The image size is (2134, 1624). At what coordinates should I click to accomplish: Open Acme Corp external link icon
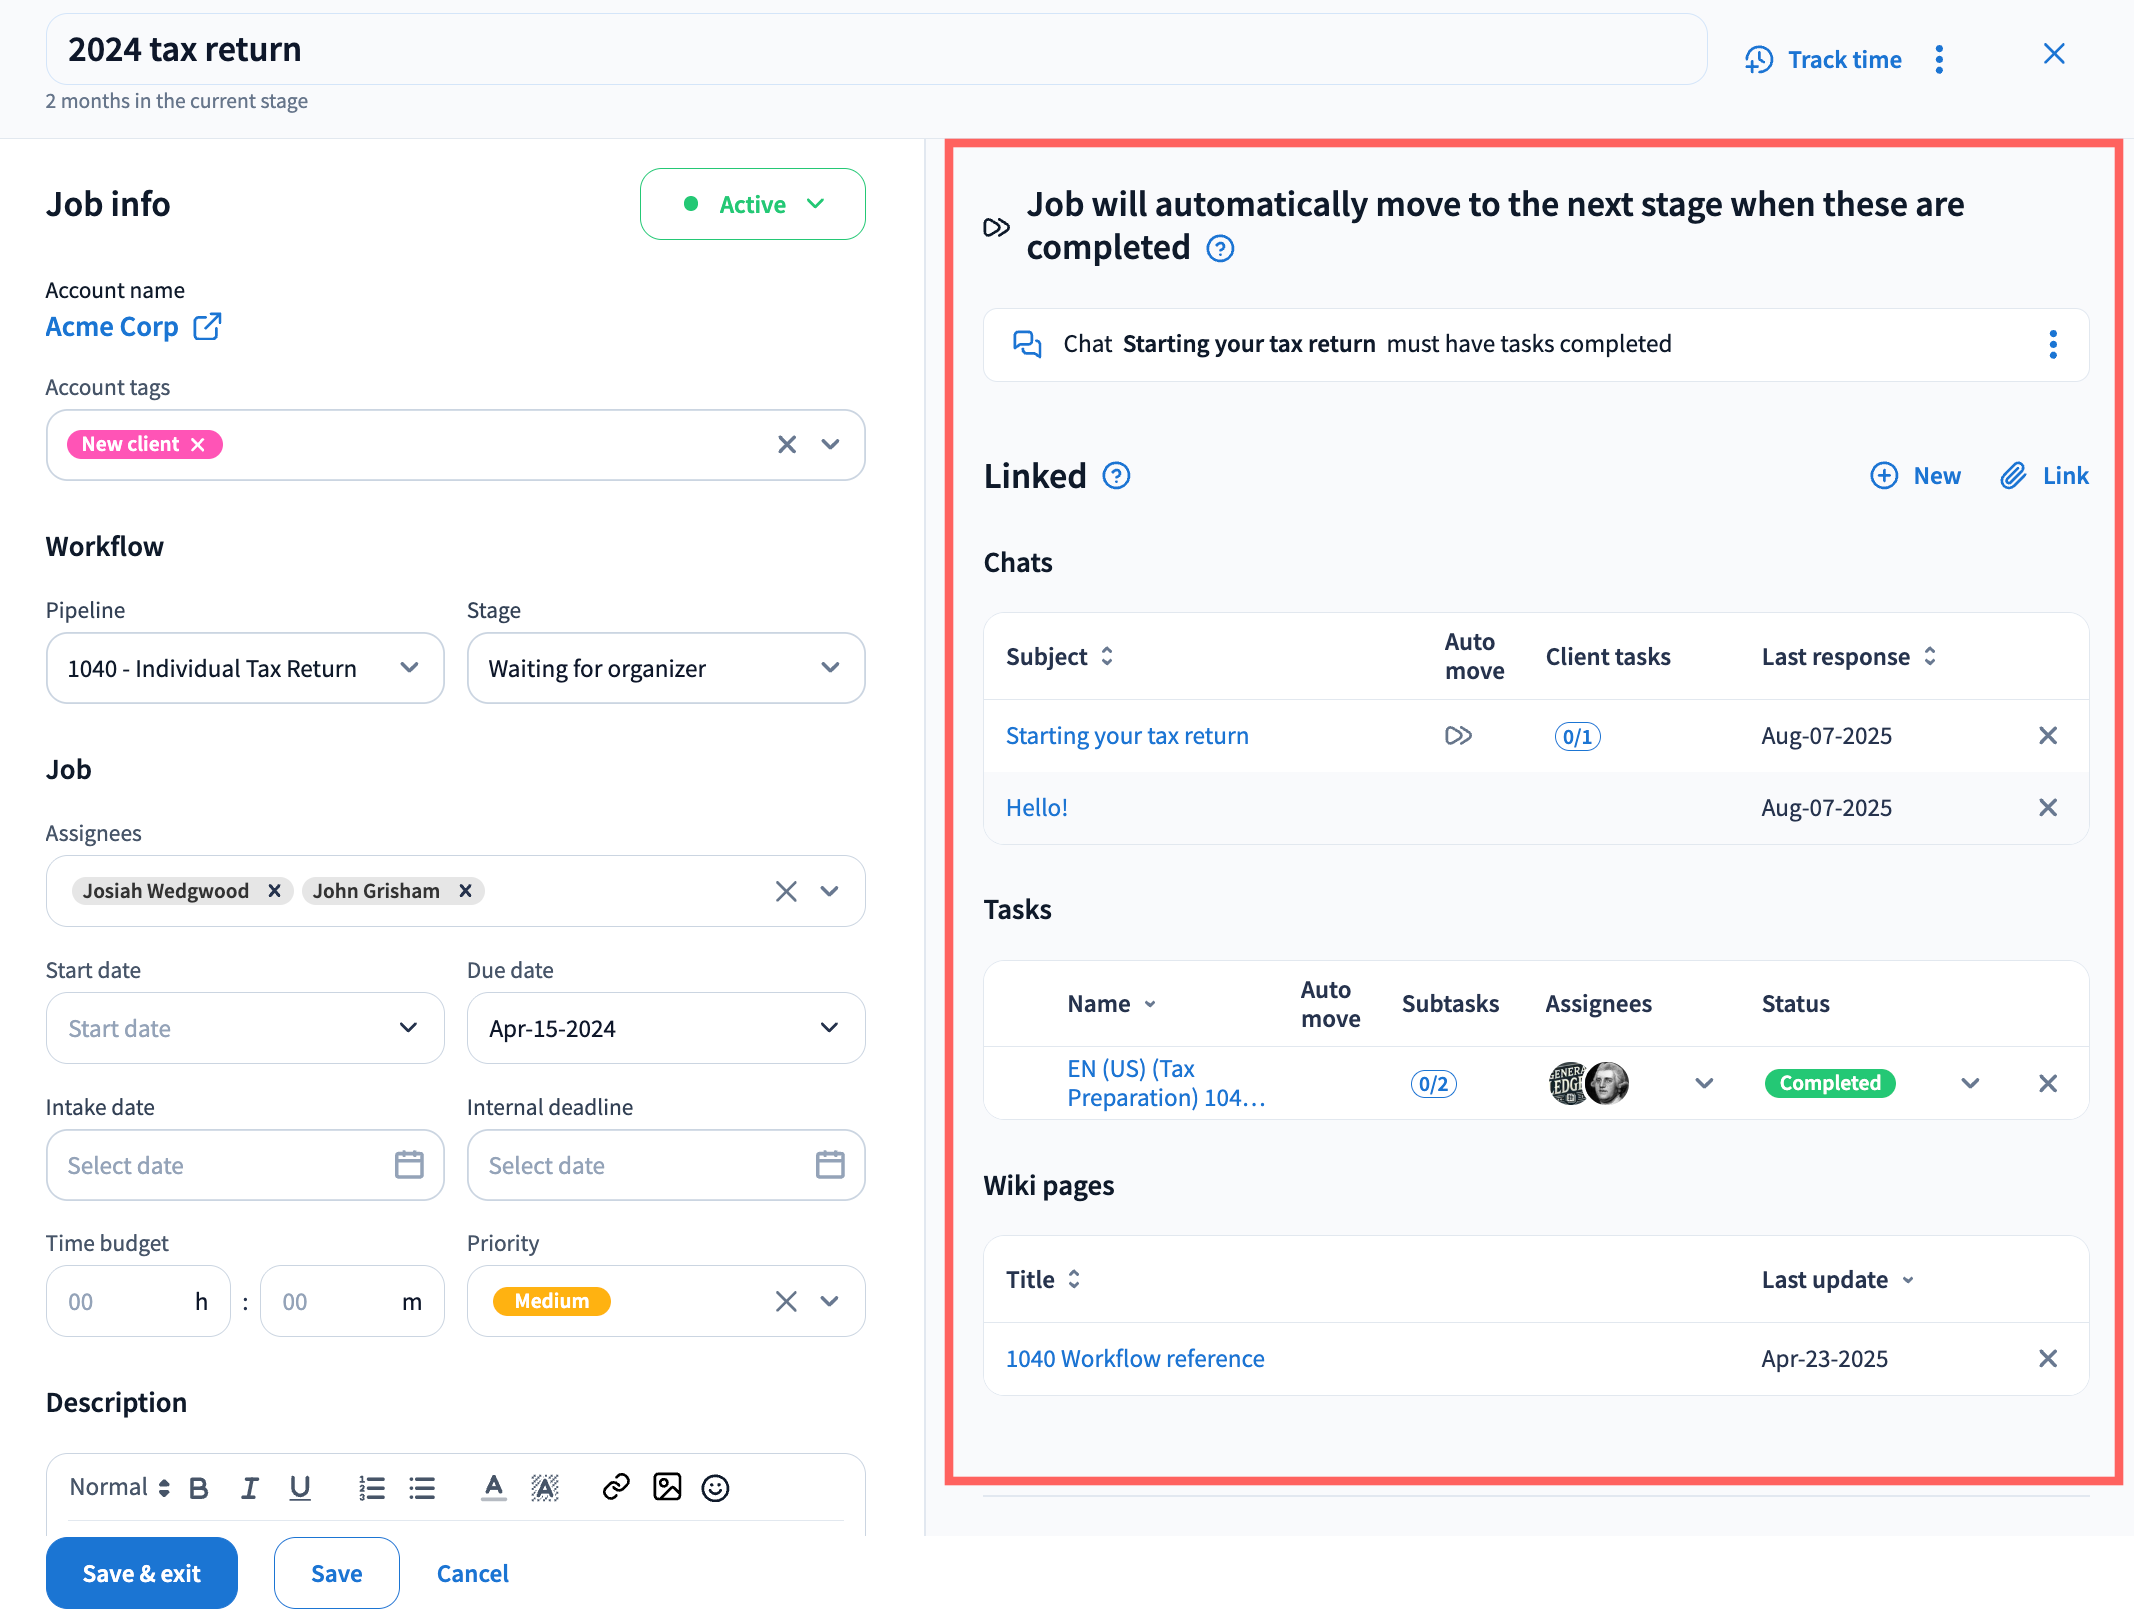207,327
